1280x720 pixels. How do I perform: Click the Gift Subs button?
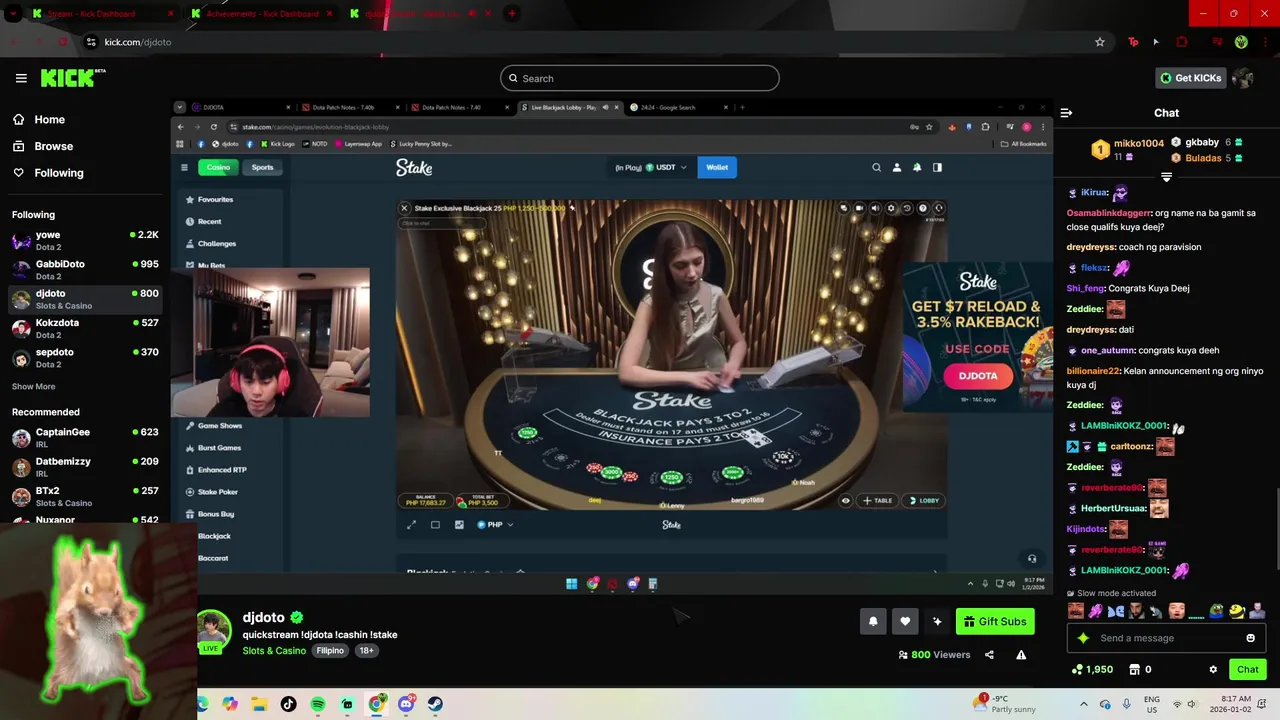tap(995, 621)
